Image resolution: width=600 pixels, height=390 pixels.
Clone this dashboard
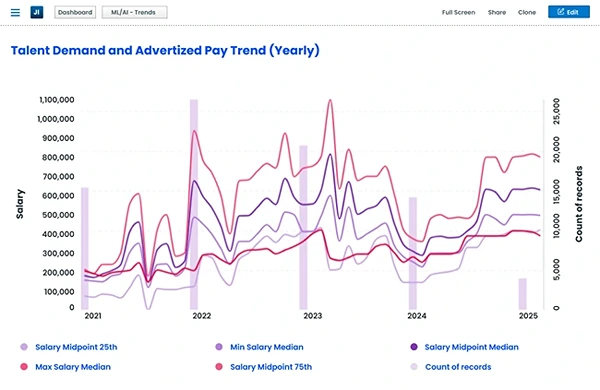click(527, 12)
